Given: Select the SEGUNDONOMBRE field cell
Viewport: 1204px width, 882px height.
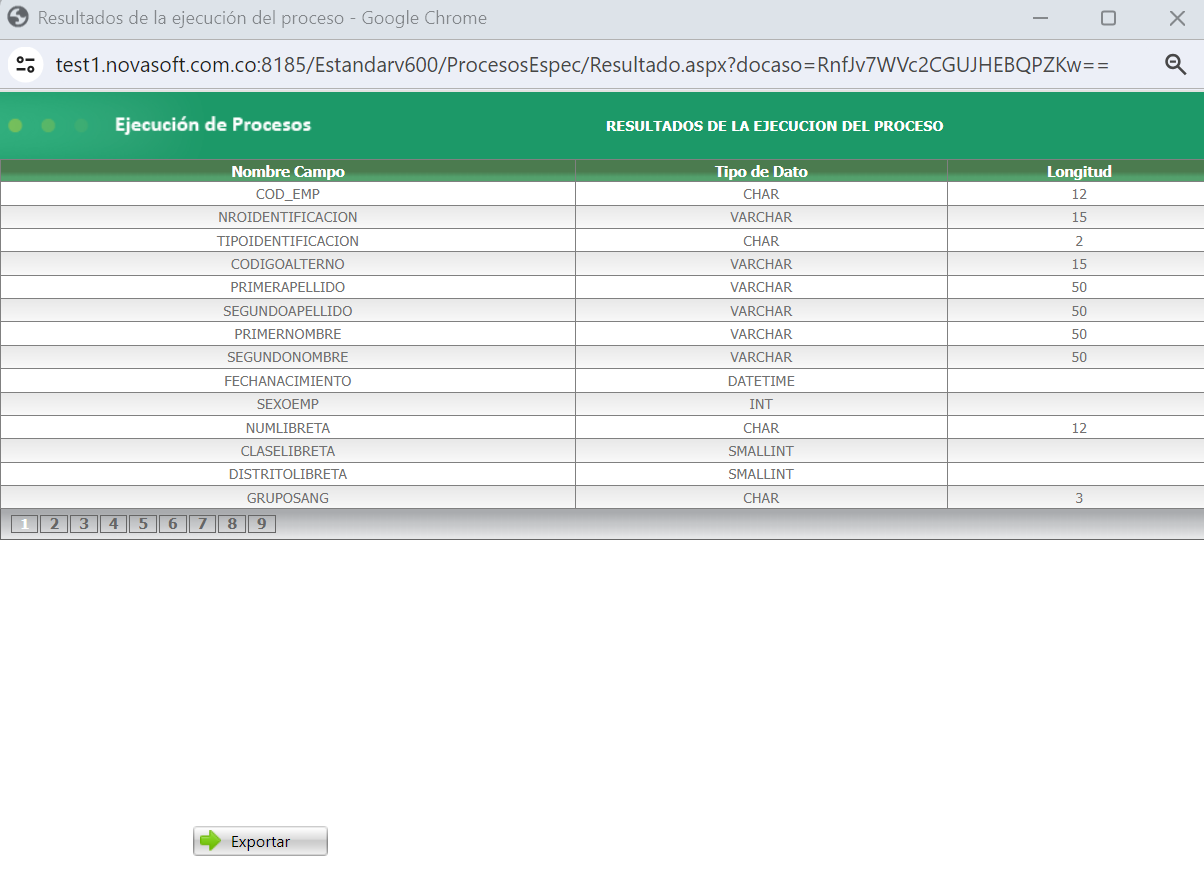Looking at the screenshot, I should point(288,357).
